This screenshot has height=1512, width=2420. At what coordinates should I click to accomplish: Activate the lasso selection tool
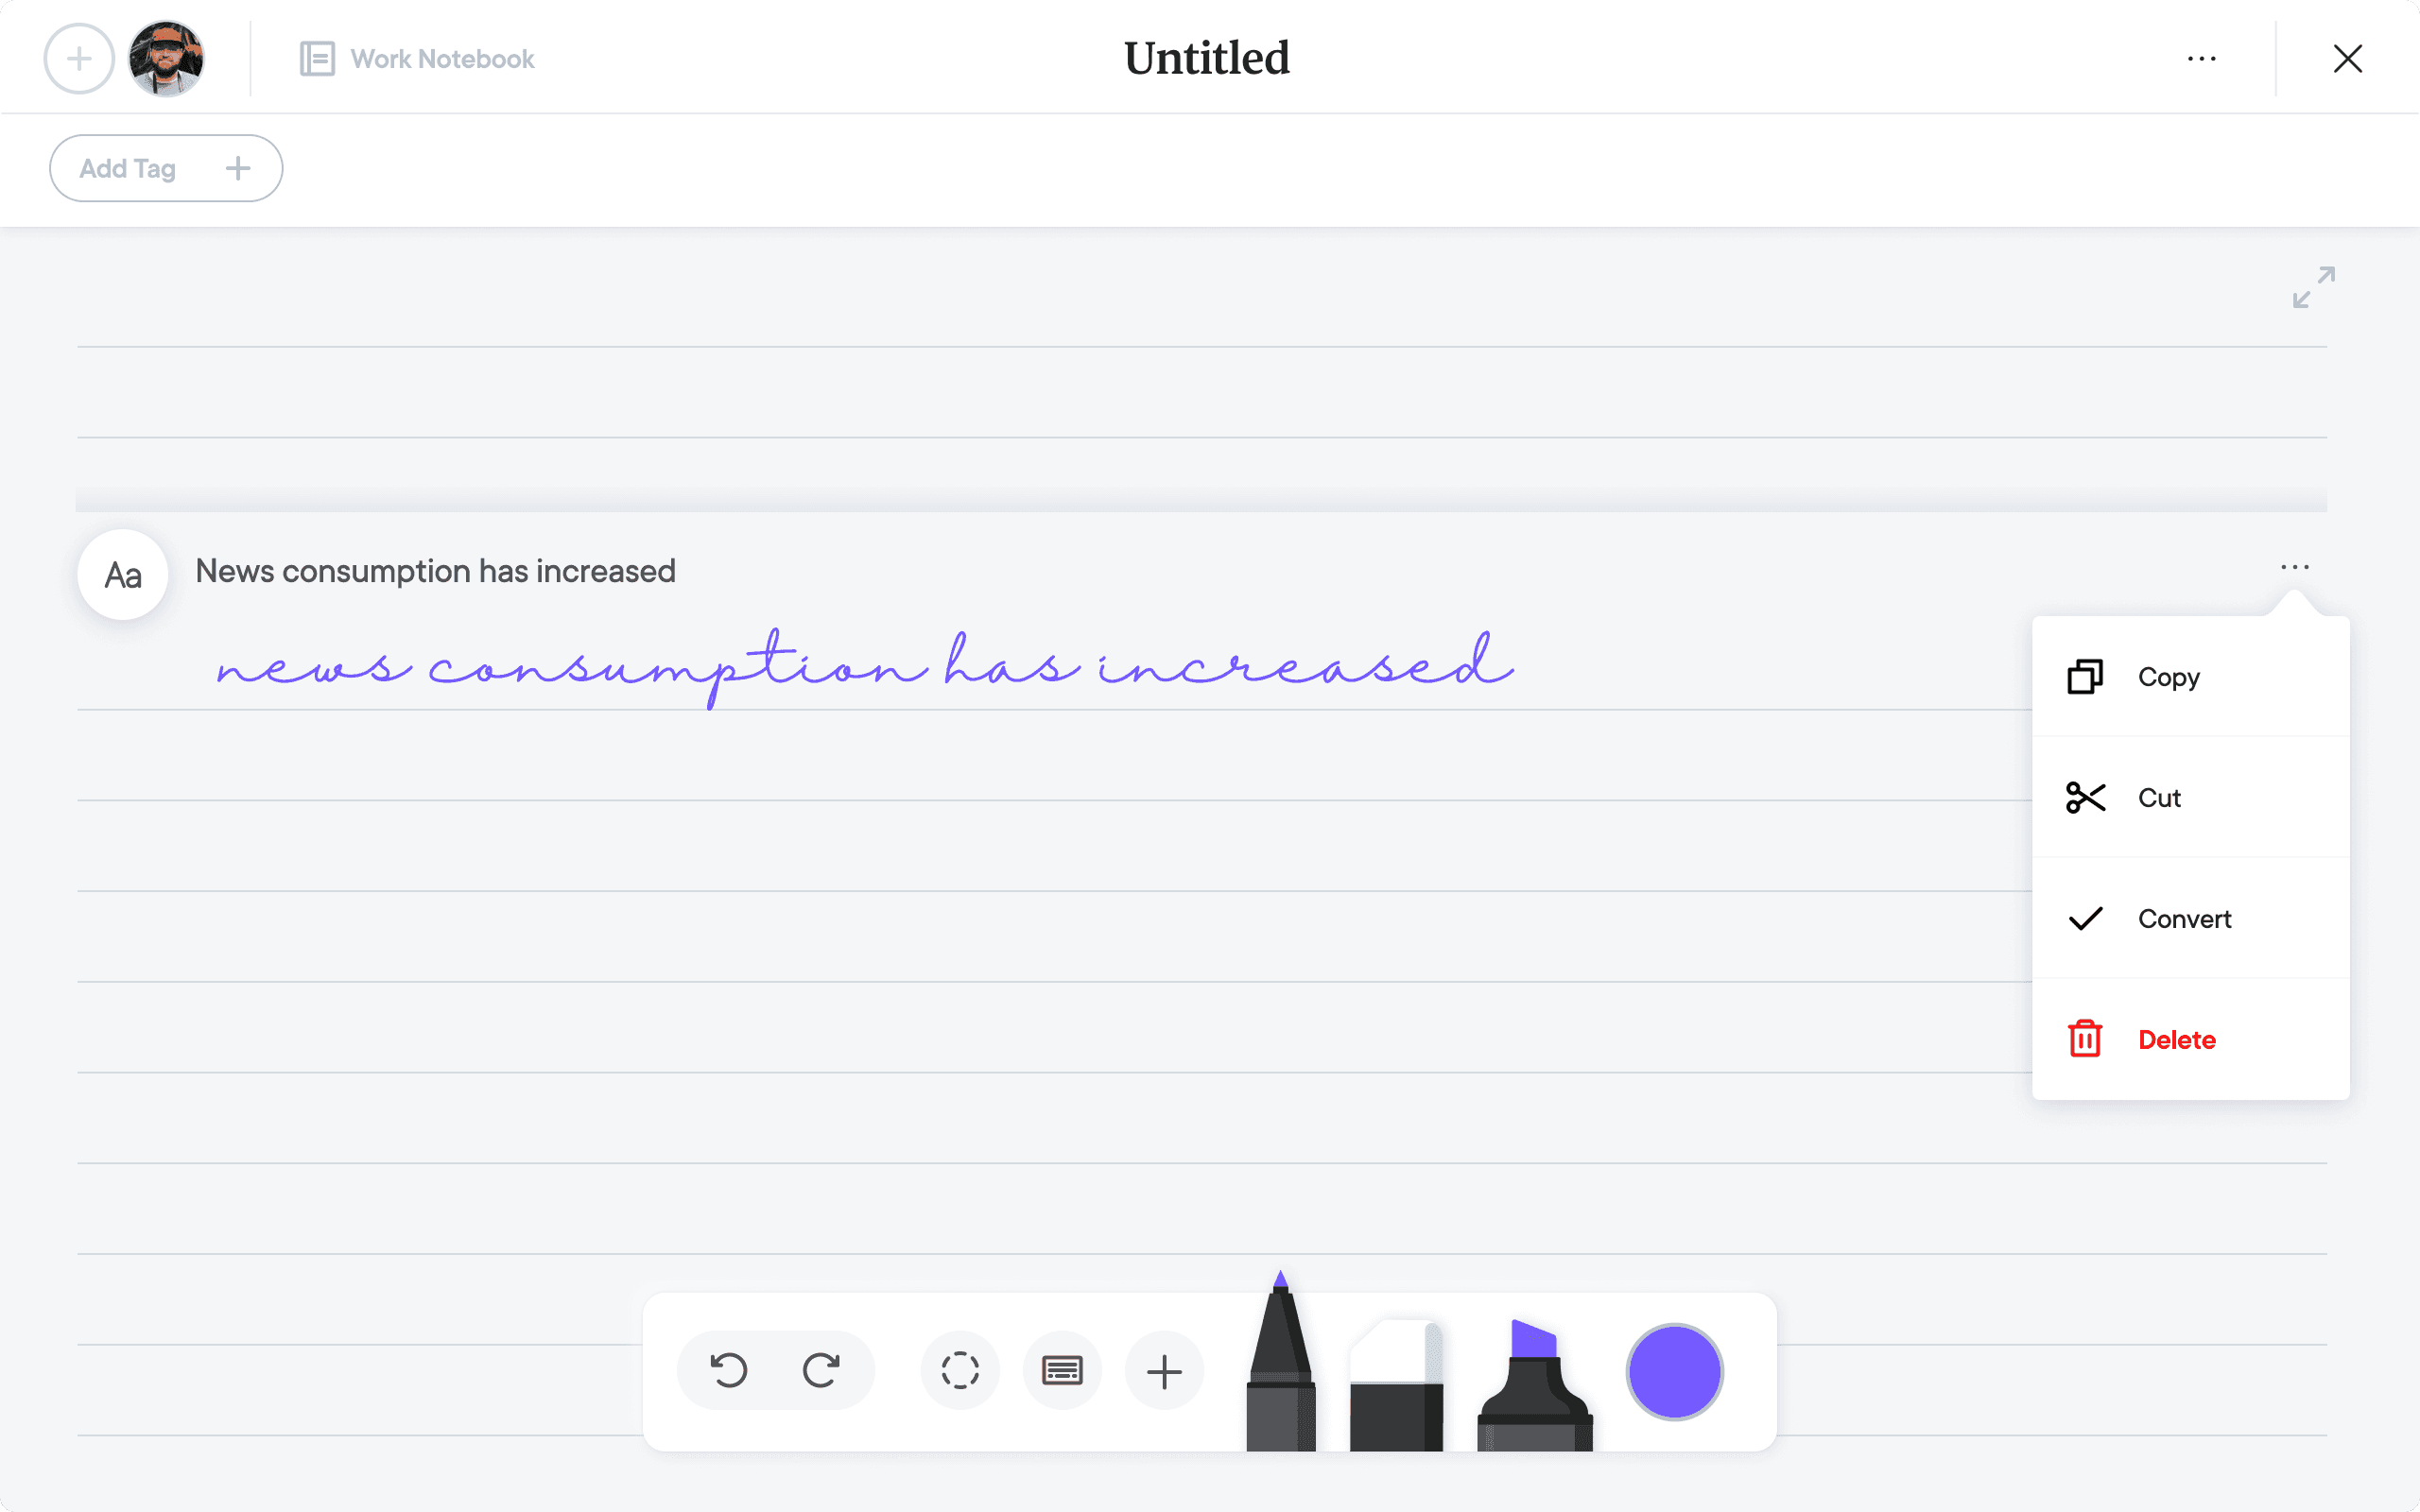point(960,1370)
